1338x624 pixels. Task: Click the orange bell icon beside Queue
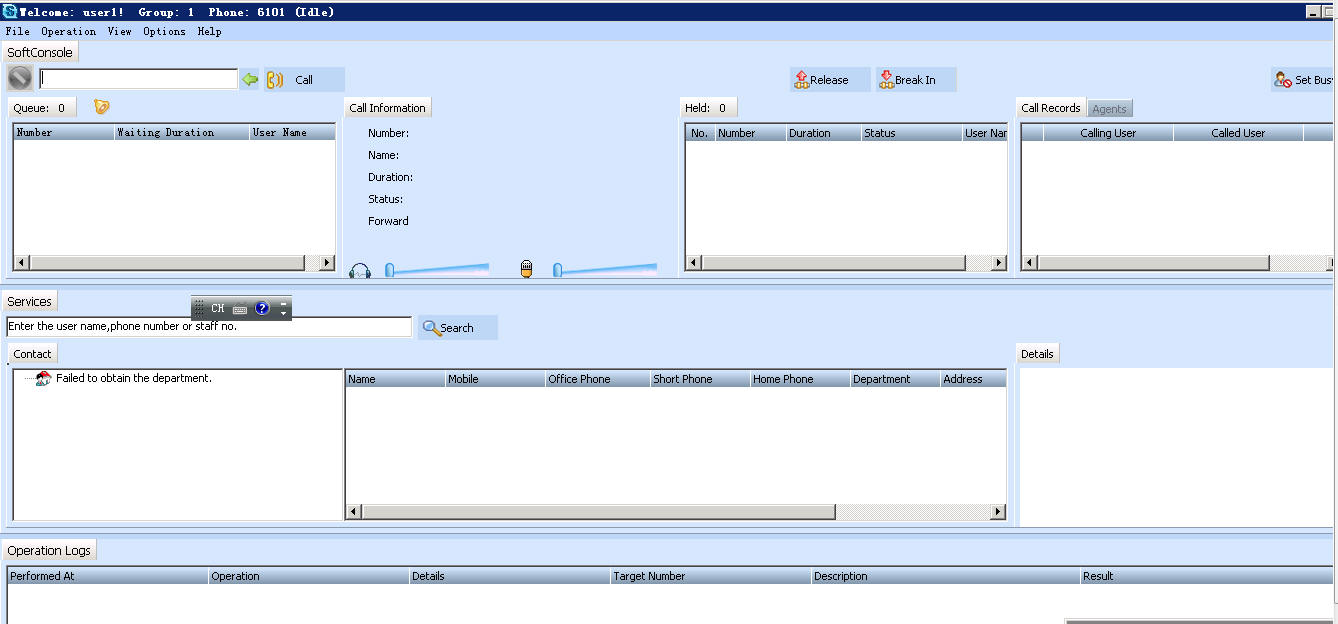101,107
